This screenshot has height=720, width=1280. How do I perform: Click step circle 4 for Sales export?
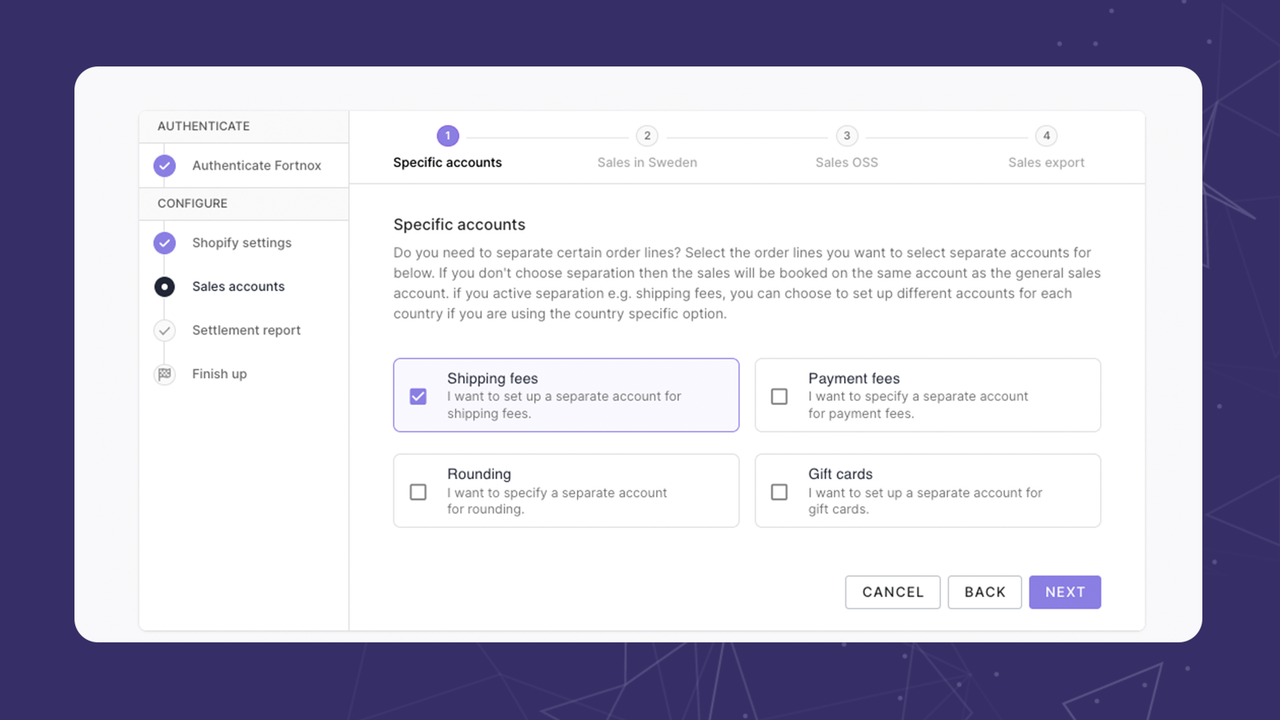click(1046, 136)
